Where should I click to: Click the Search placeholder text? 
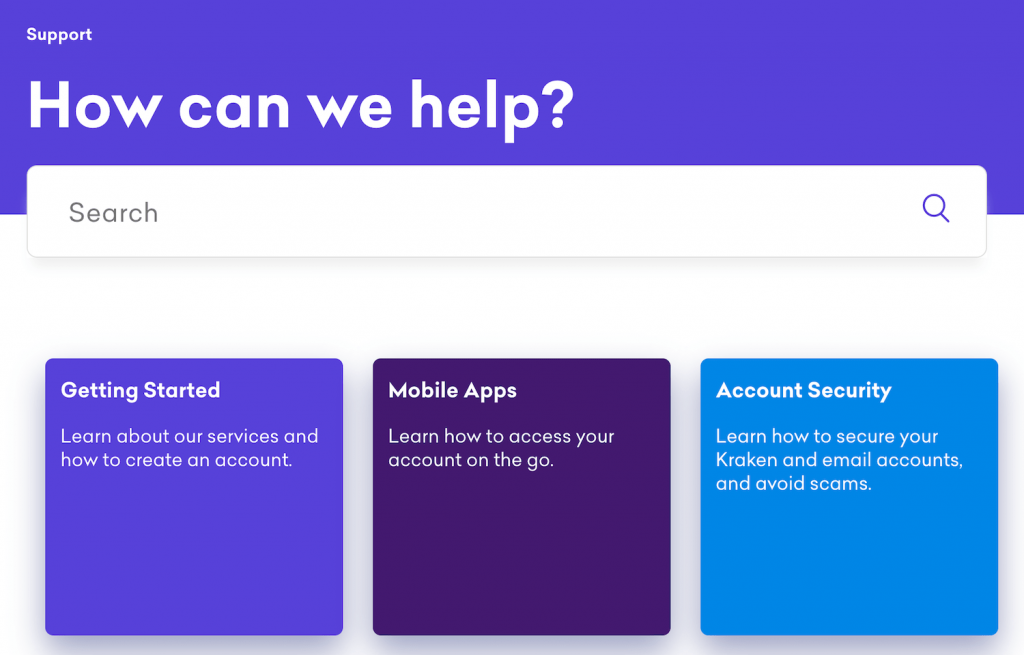pos(114,213)
